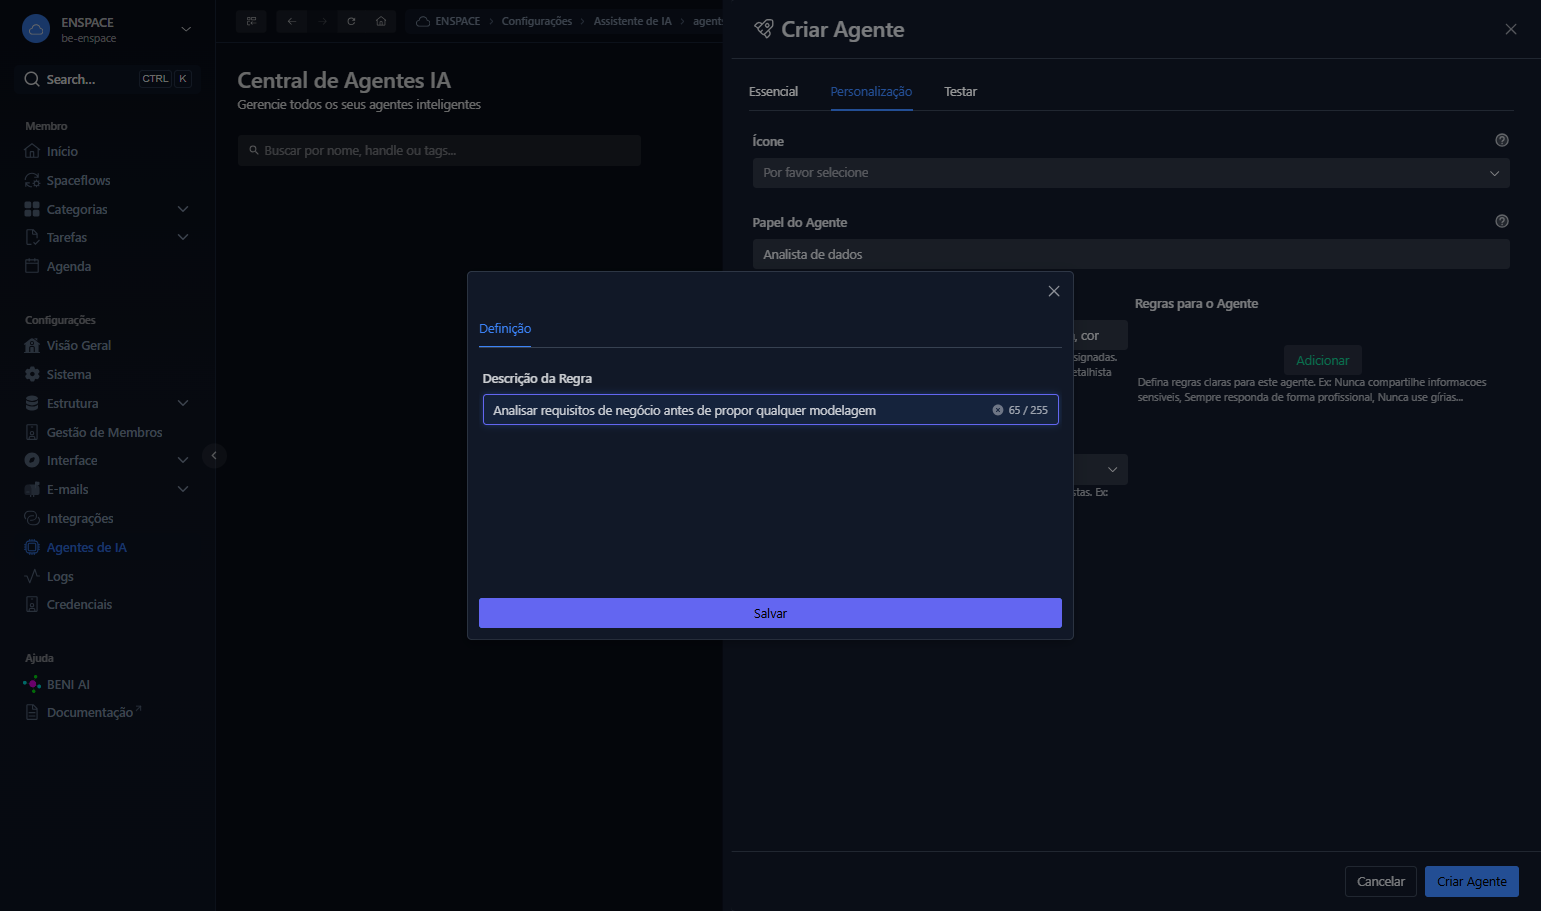Collapse the sidebar with arrow handle
Viewport: 1541px width, 911px height.
pyautogui.click(x=214, y=455)
